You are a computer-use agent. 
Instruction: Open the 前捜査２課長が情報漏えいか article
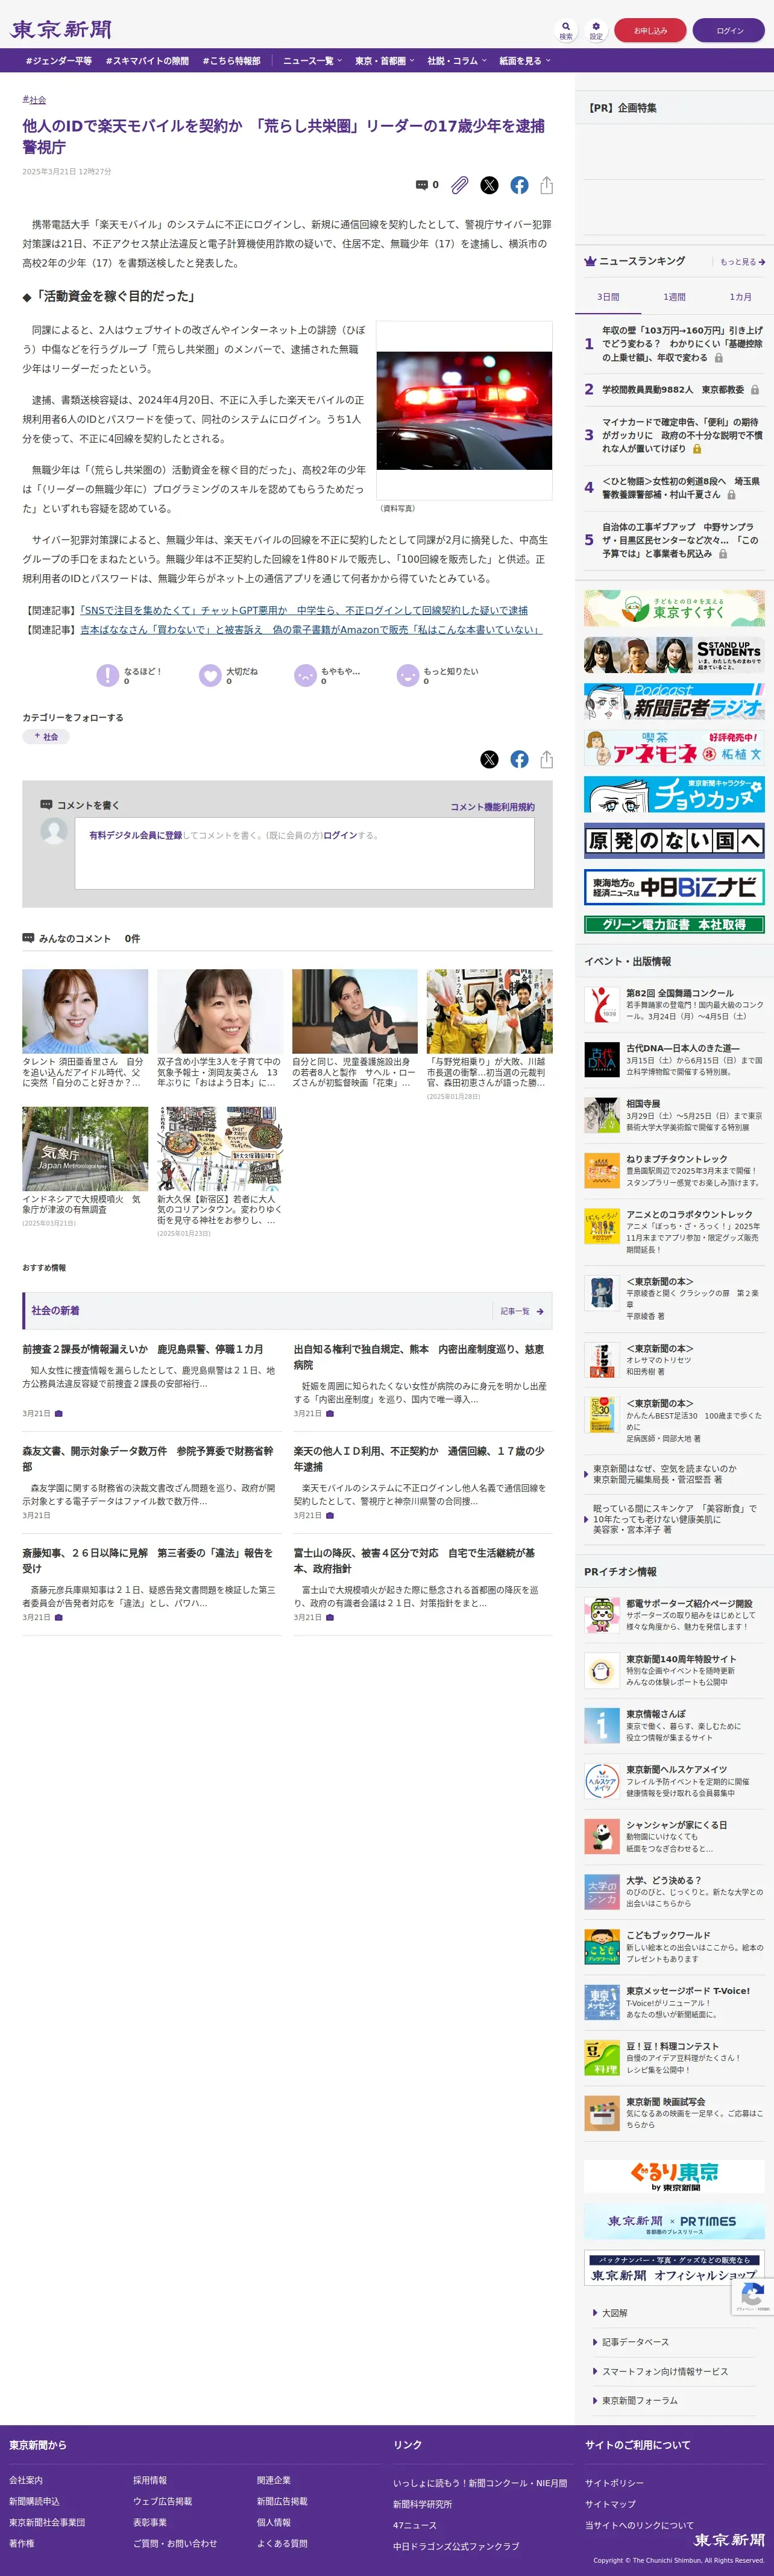point(143,1349)
